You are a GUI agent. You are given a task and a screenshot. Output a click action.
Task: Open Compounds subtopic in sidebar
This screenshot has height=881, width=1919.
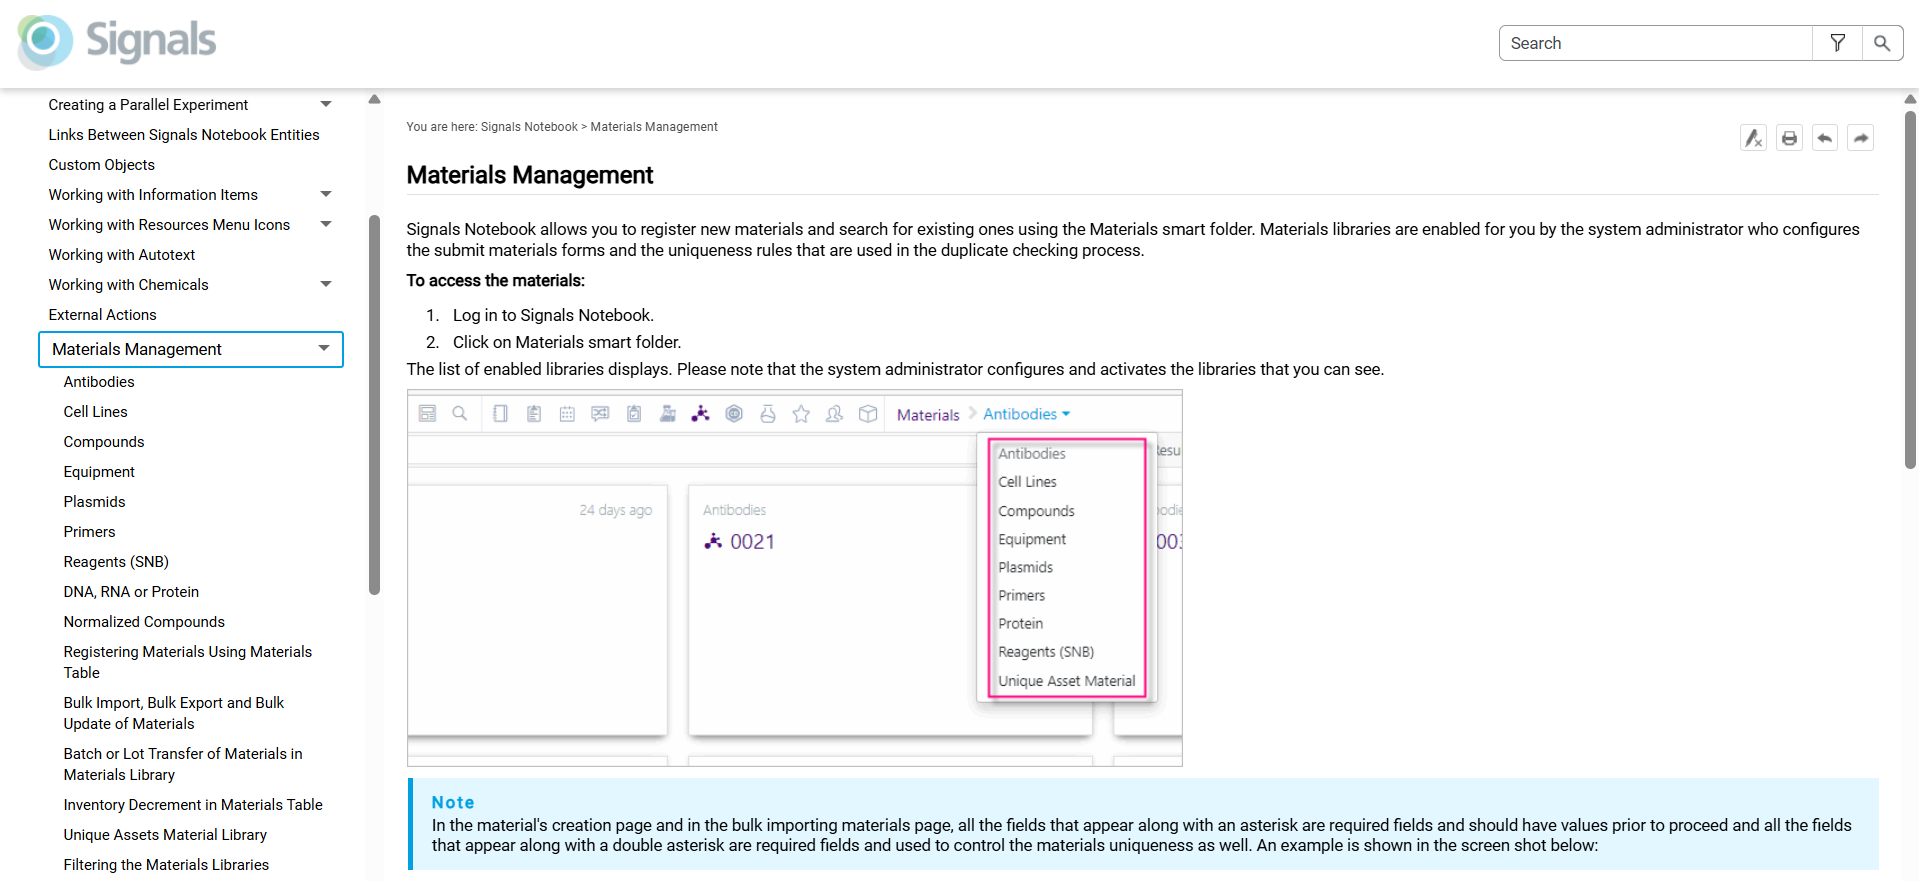click(x=104, y=442)
